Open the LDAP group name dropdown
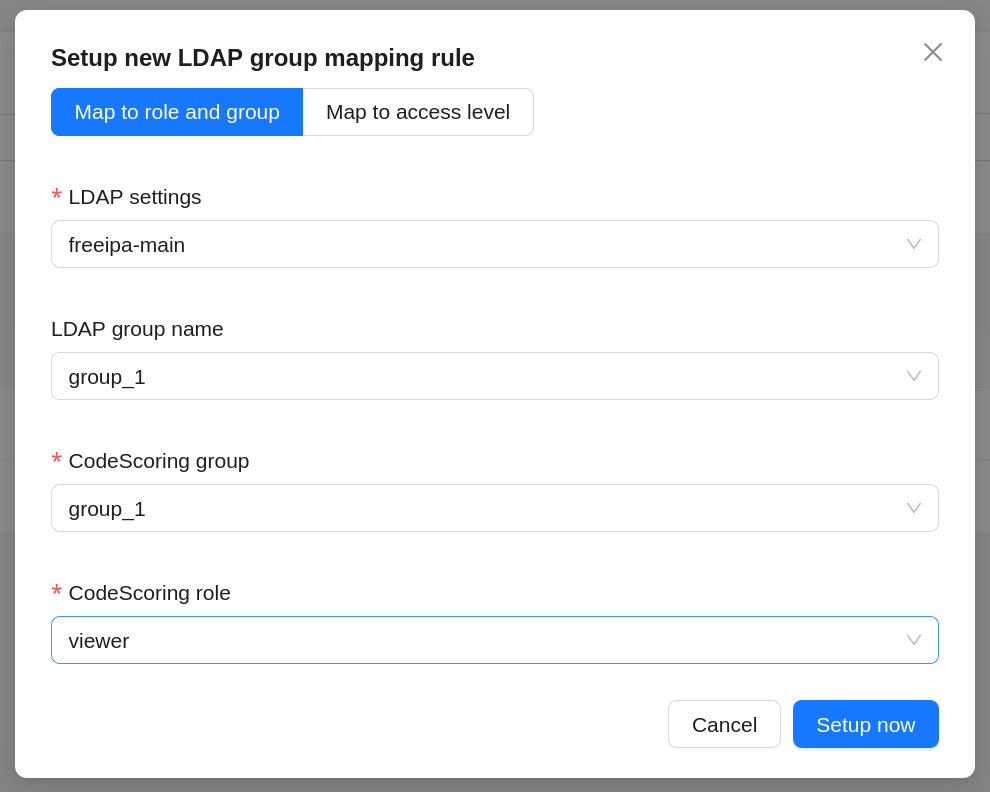This screenshot has width=990, height=792. (495, 376)
